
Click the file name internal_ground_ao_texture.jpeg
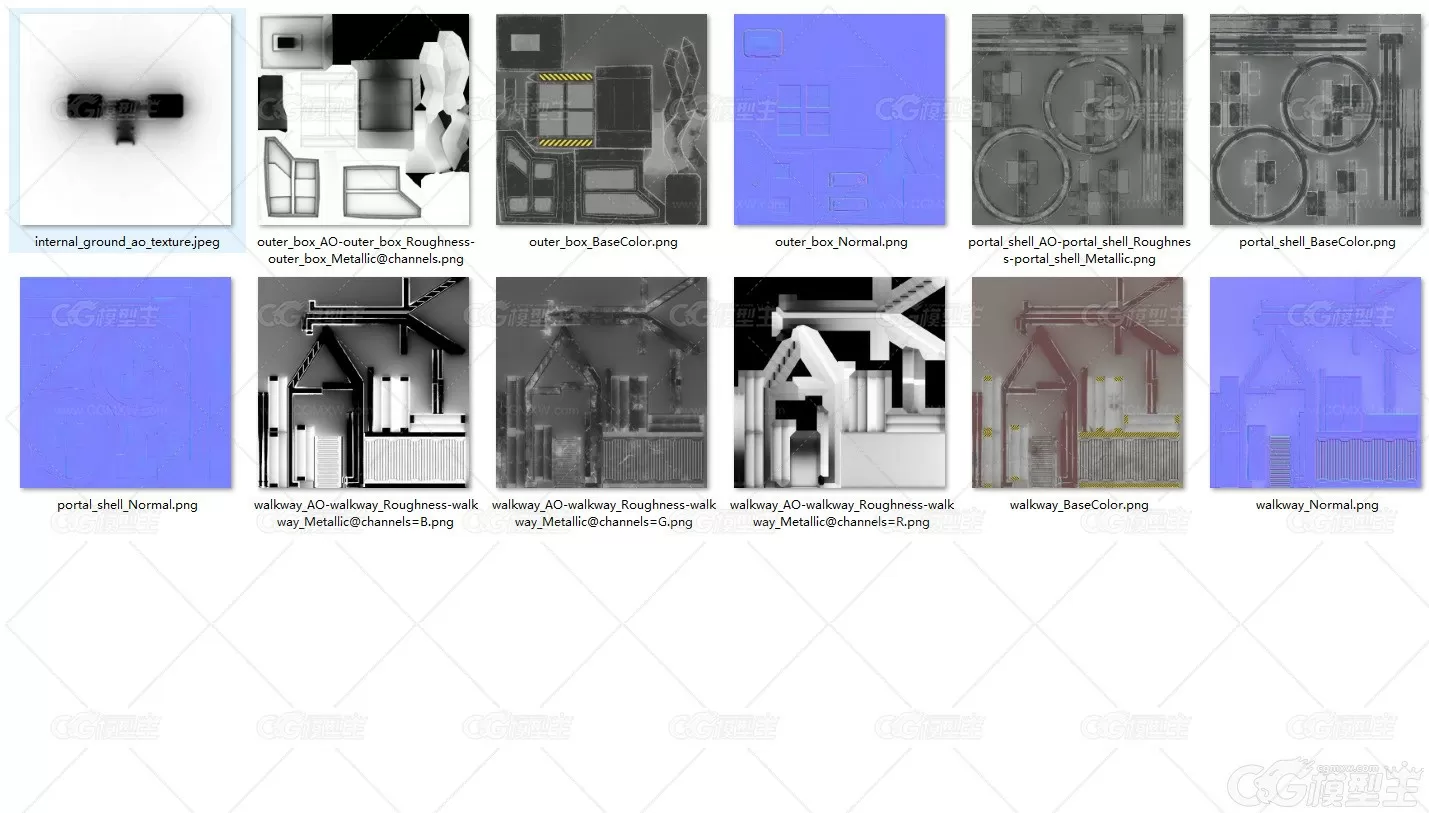click(x=127, y=242)
